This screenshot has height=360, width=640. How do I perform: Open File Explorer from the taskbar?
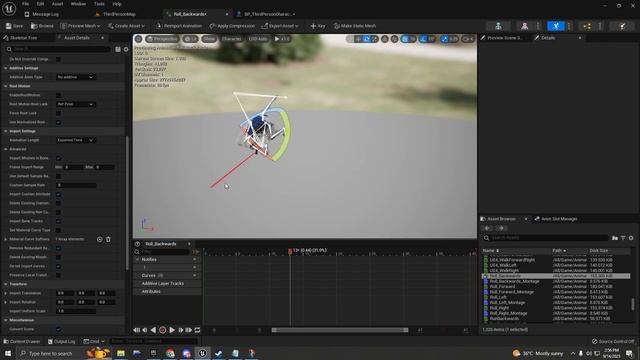tap(121, 353)
